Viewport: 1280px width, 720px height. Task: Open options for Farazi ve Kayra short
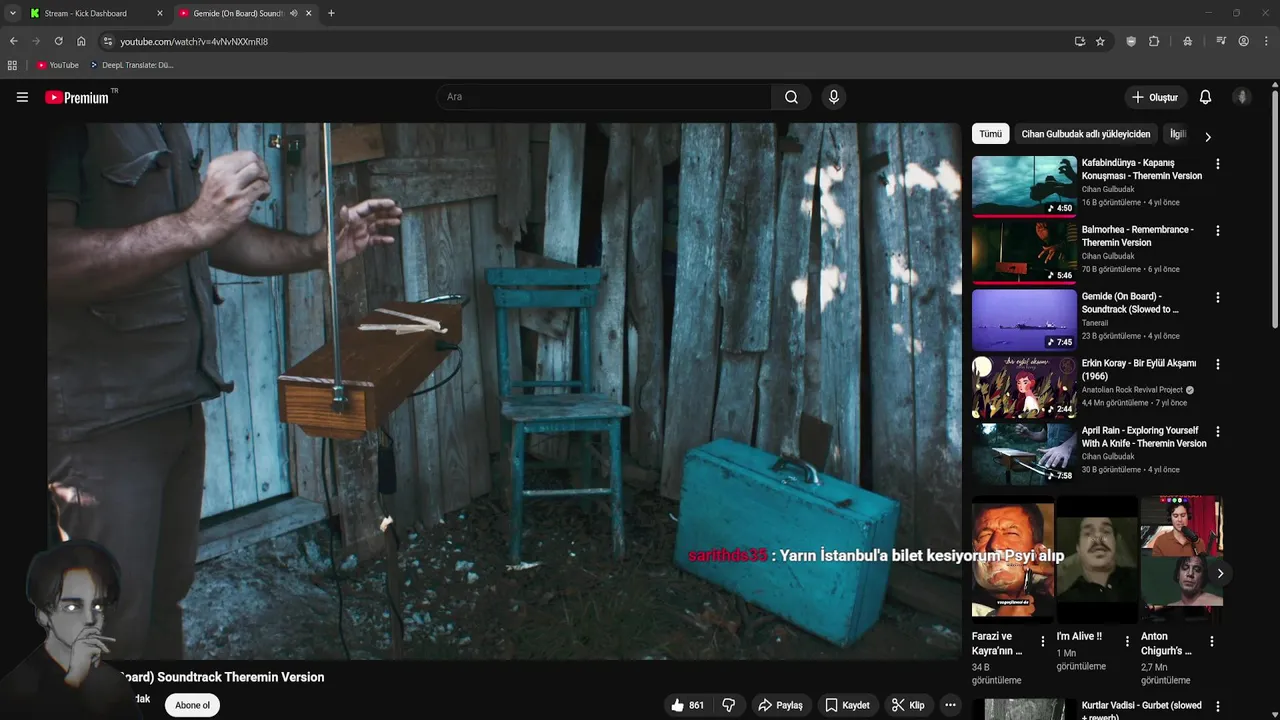1043,642
